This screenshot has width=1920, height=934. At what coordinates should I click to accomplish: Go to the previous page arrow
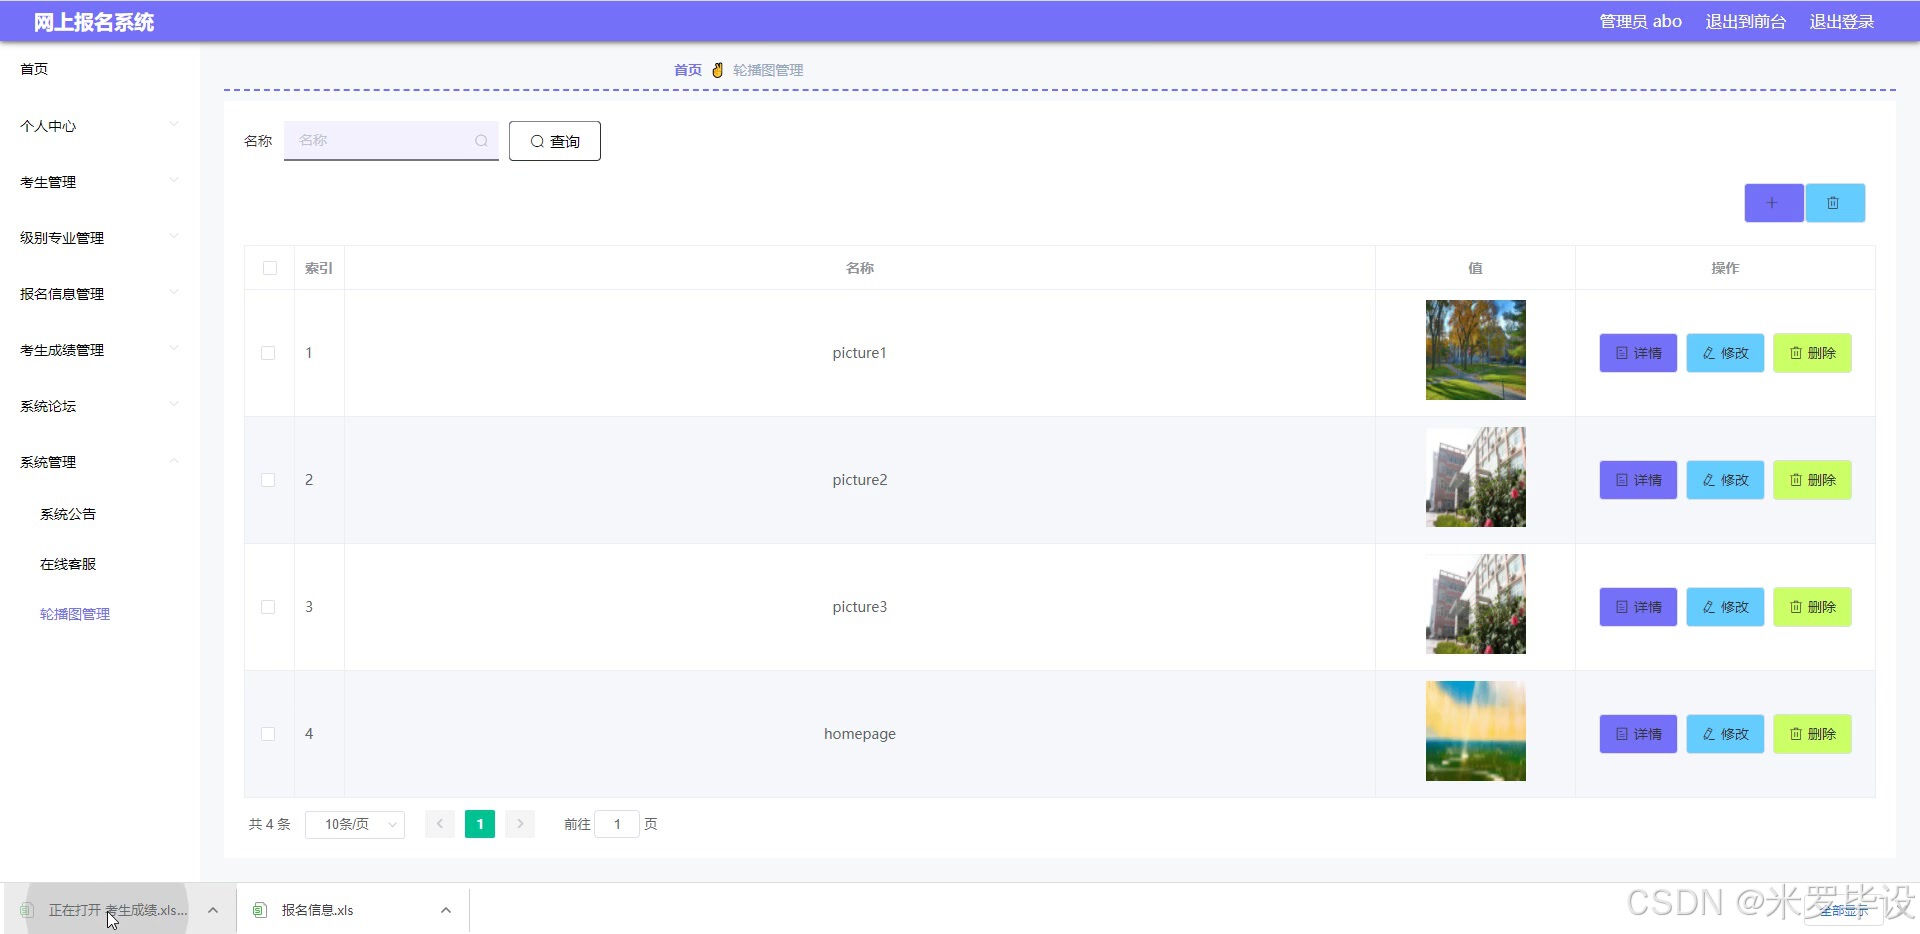click(x=440, y=824)
